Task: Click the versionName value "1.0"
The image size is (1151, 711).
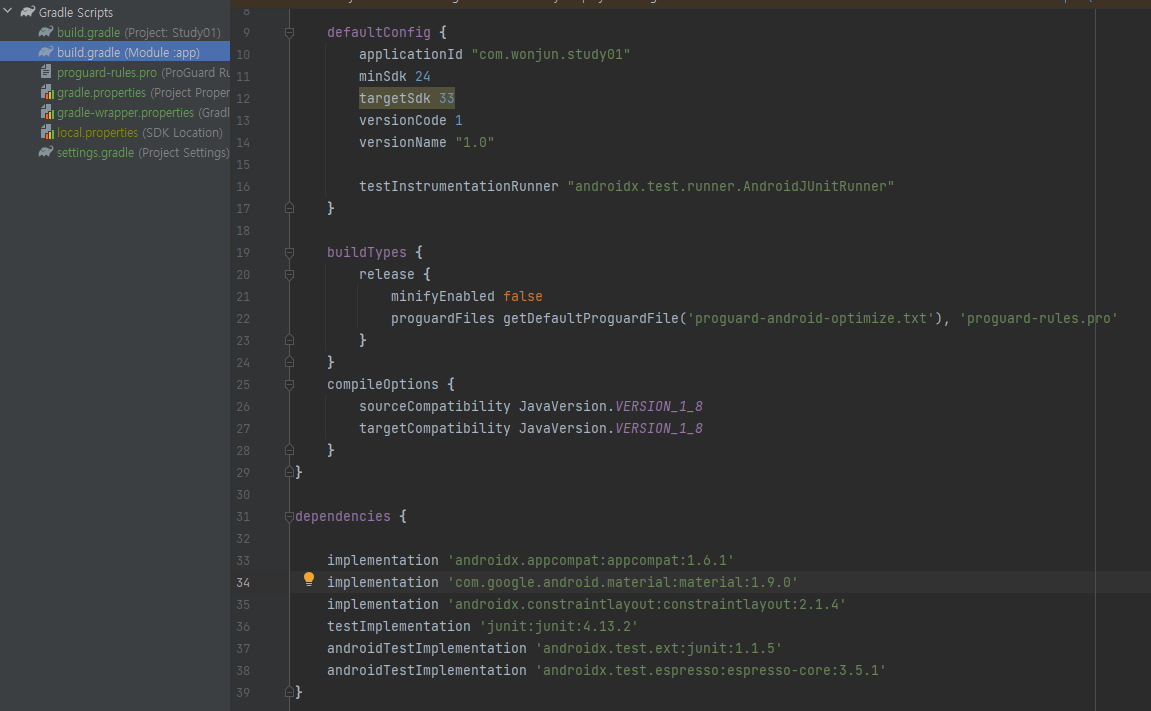Action: (475, 142)
